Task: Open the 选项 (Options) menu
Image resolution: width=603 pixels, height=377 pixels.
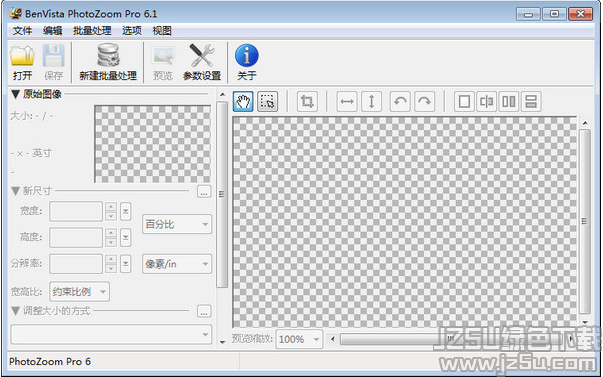Action: click(132, 31)
